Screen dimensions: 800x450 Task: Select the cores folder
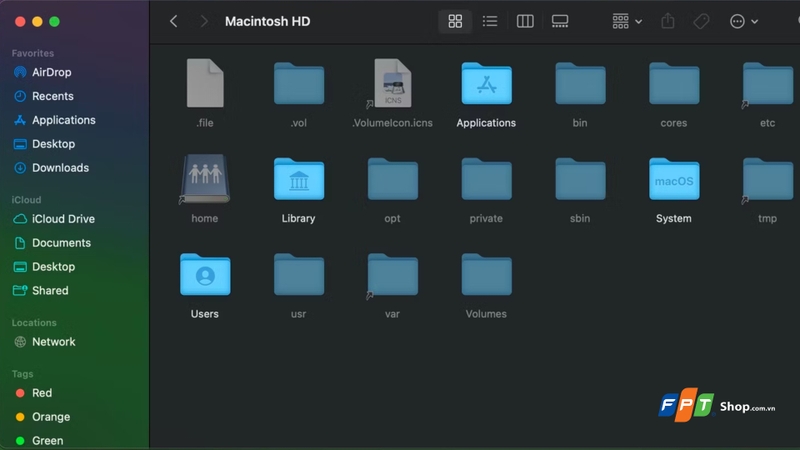pos(674,83)
